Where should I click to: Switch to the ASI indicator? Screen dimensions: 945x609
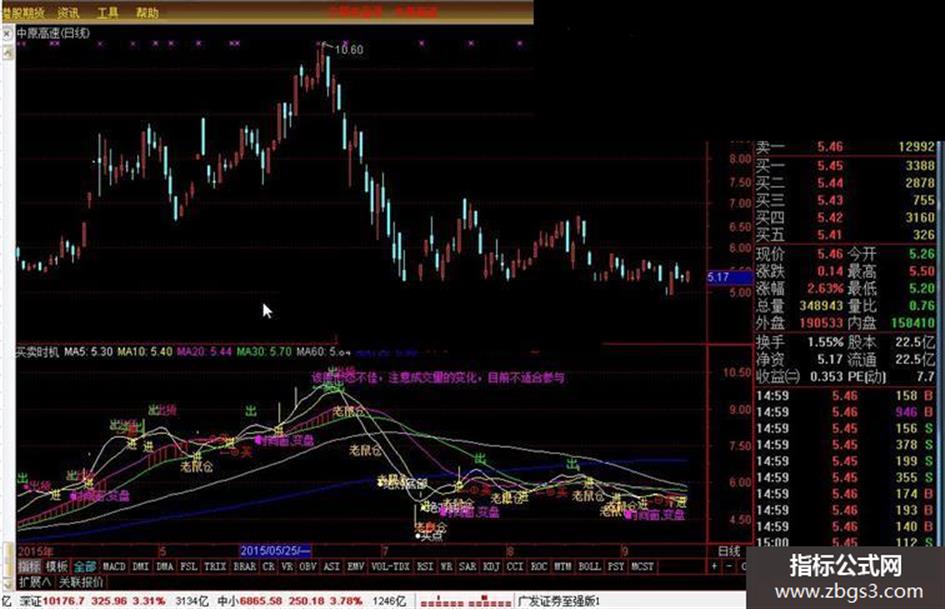tap(332, 567)
